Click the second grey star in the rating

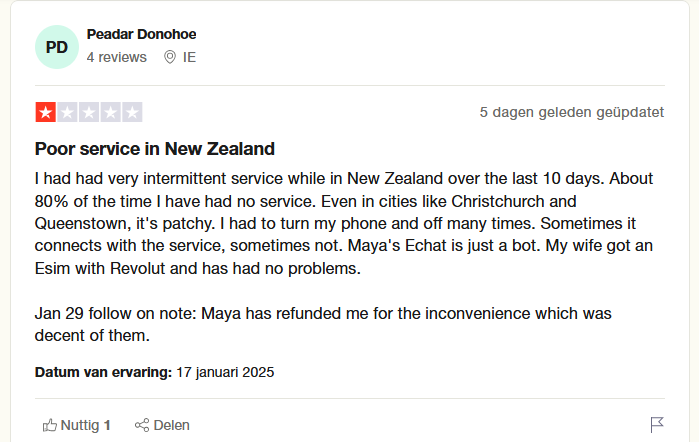click(x=67, y=112)
